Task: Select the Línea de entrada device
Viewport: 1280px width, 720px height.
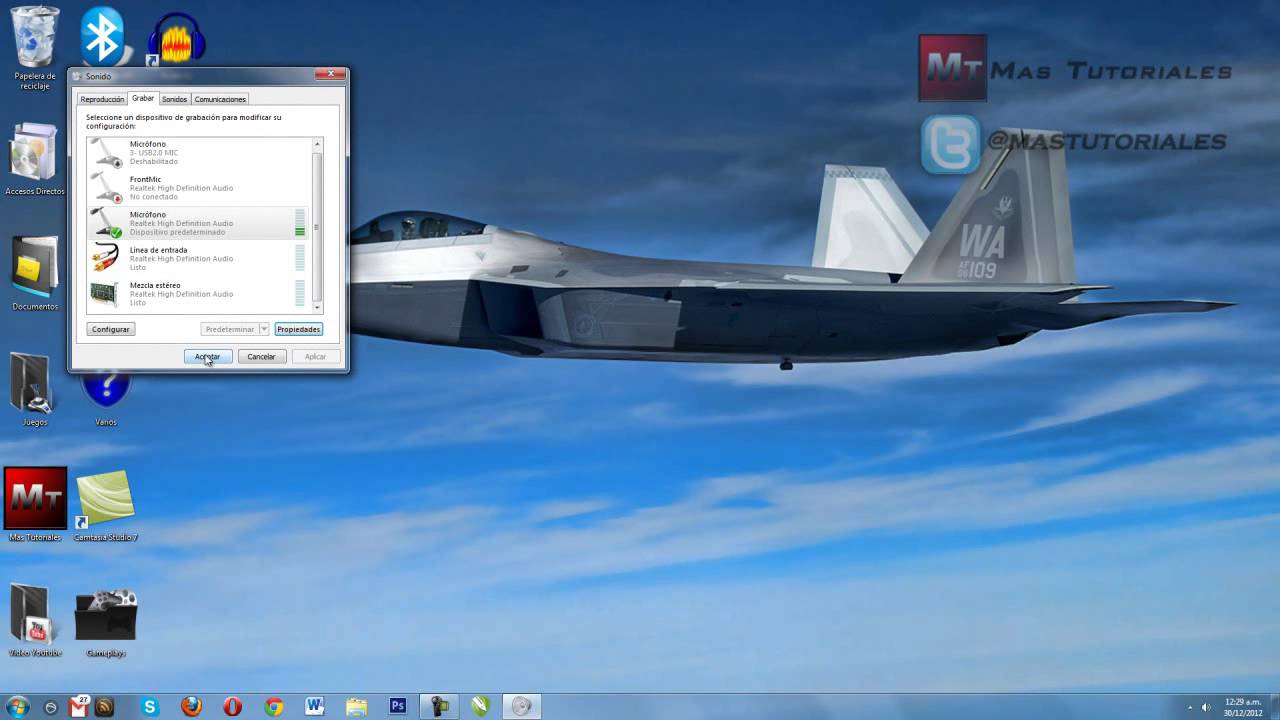Action: coord(199,258)
